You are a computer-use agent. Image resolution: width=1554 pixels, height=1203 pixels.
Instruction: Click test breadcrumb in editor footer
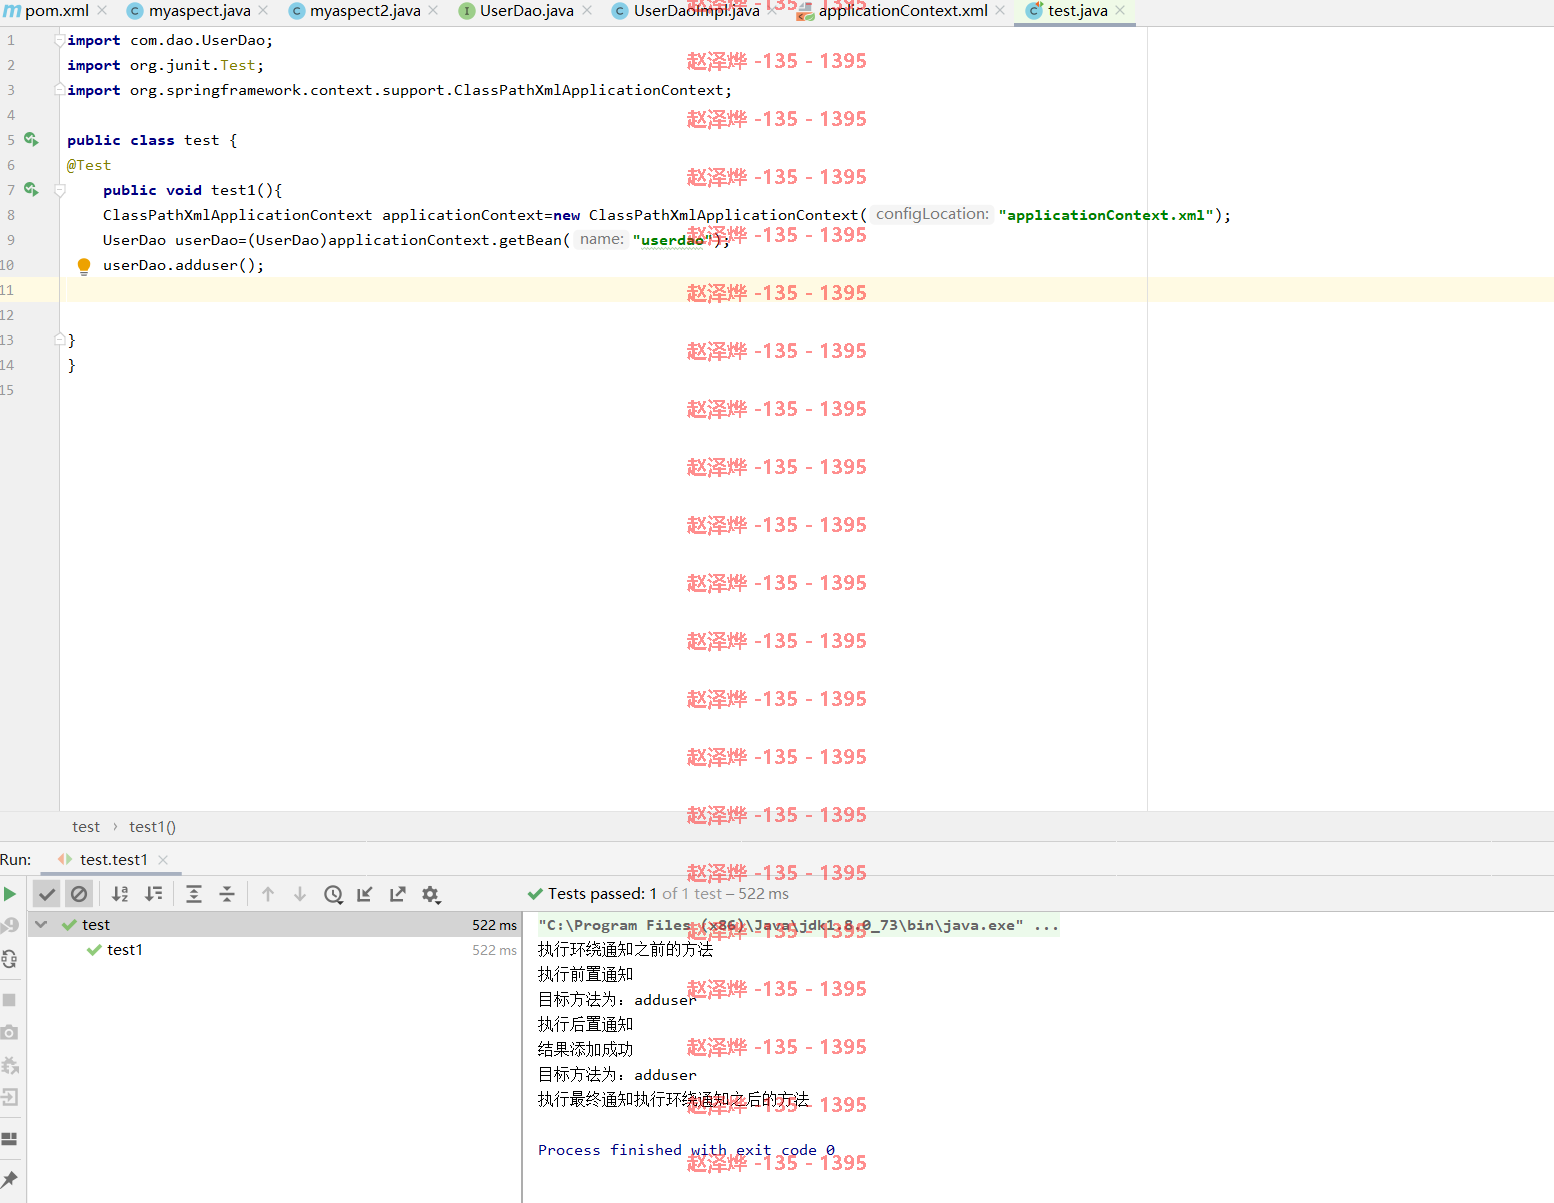(86, 827)
